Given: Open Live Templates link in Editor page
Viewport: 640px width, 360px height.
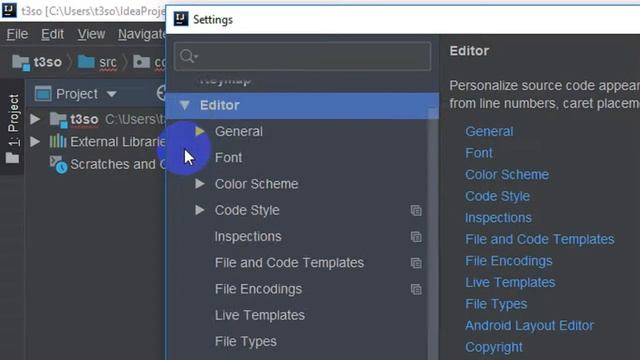Looking at the screenshot, I should click(x=510, y=282).
